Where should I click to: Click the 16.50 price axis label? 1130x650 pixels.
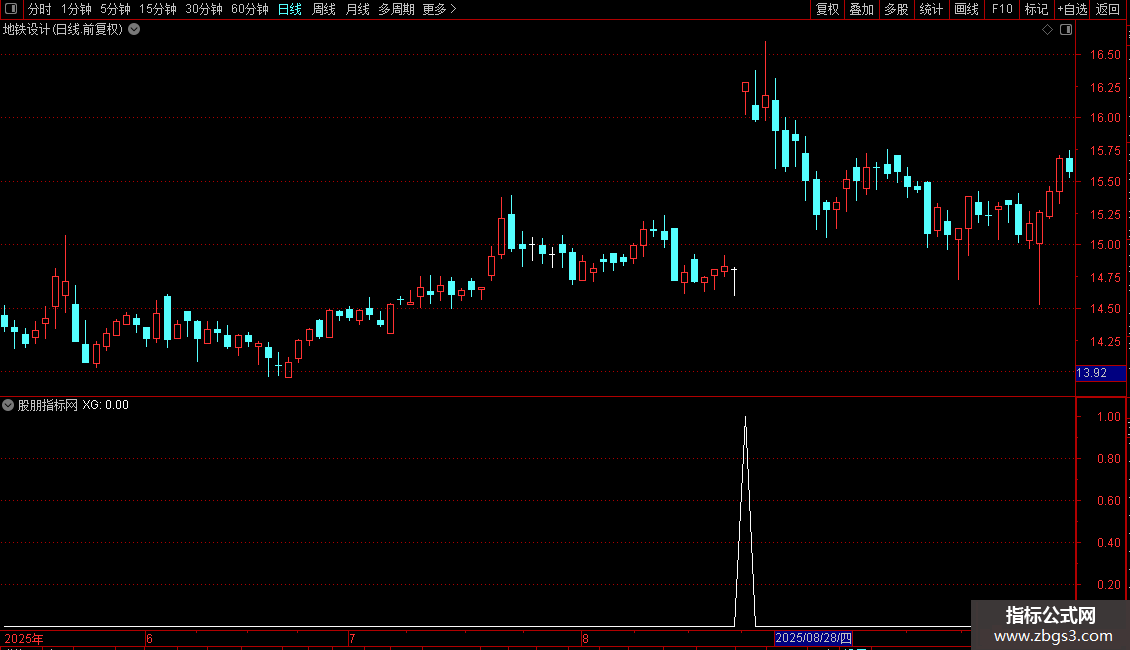tap(1105, 55)
